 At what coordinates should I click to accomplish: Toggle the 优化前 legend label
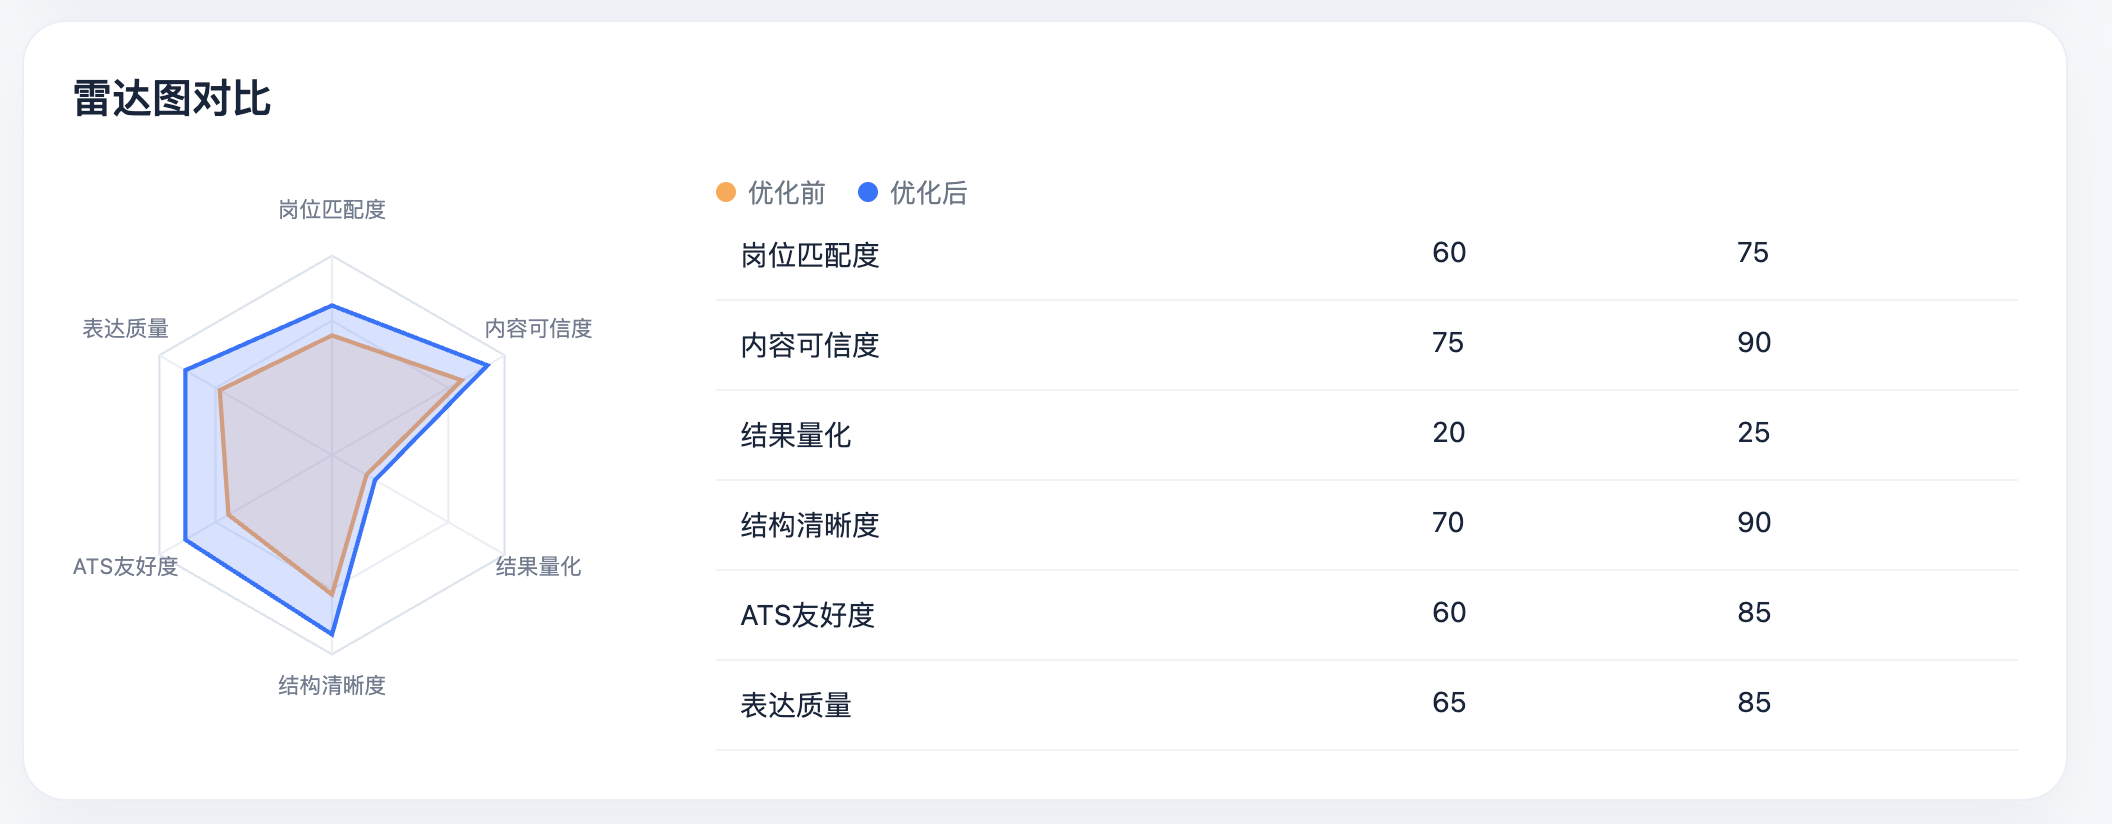(x=787, y=193)
